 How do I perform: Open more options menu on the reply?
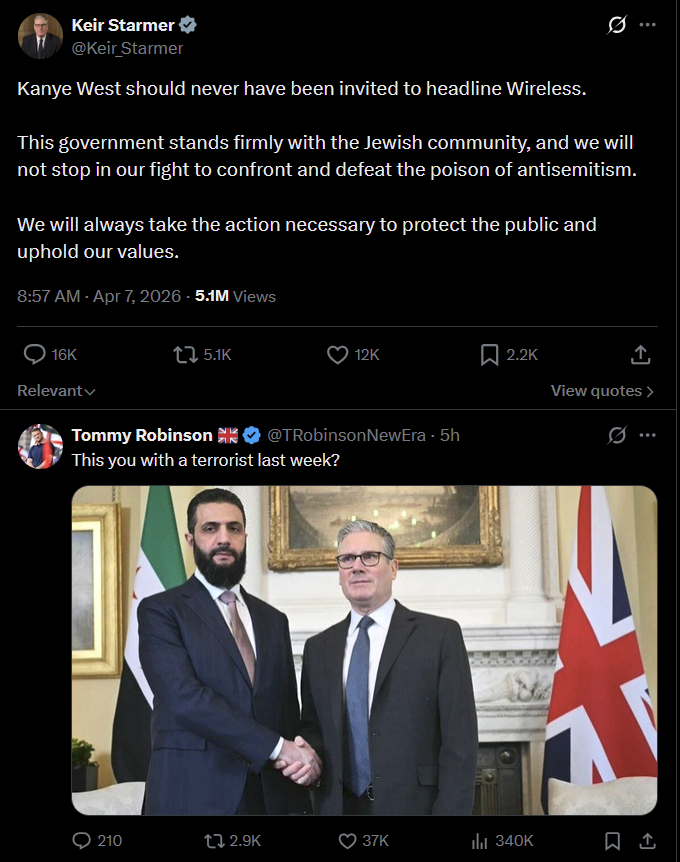click(648, 435)
